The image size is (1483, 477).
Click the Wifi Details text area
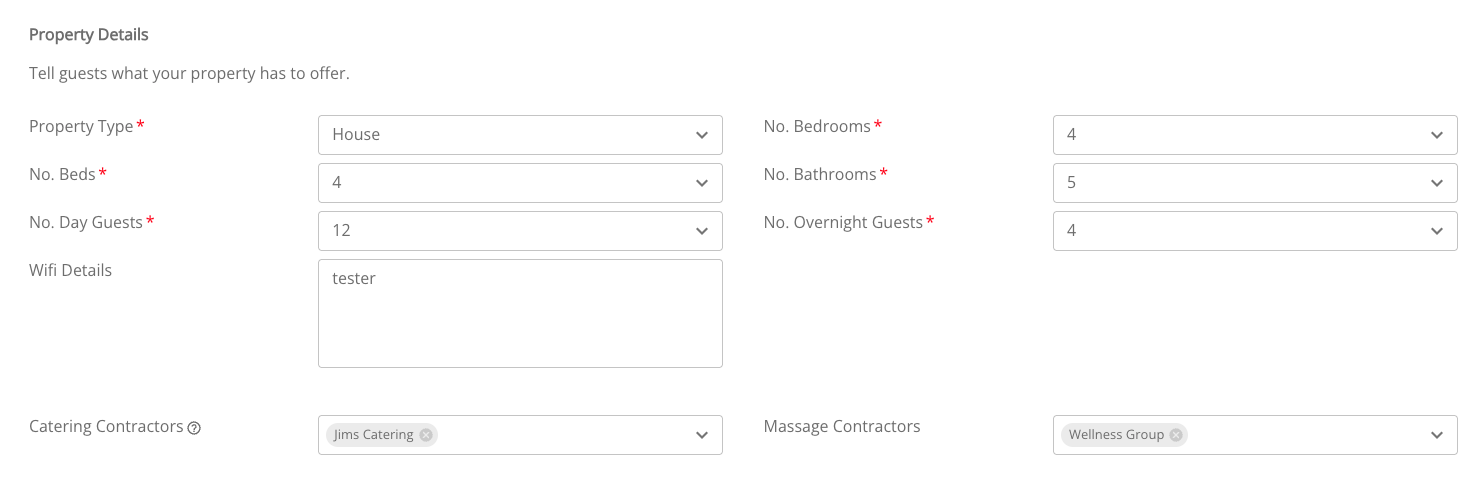(520, 313)
